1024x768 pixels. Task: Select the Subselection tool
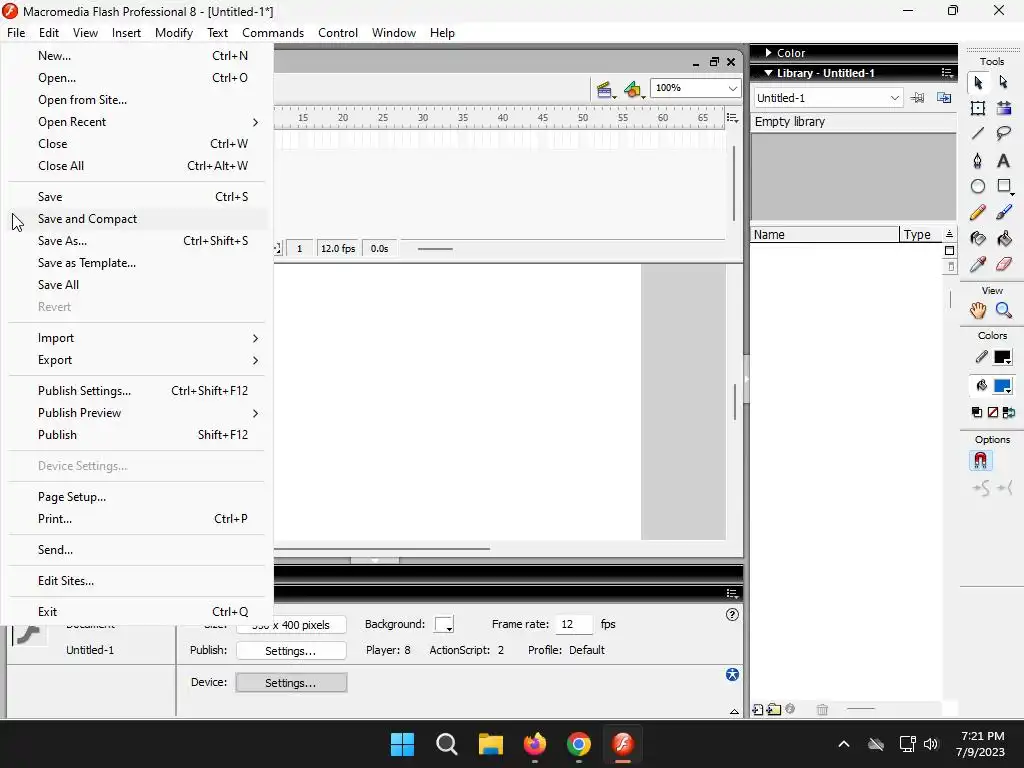1004,82
